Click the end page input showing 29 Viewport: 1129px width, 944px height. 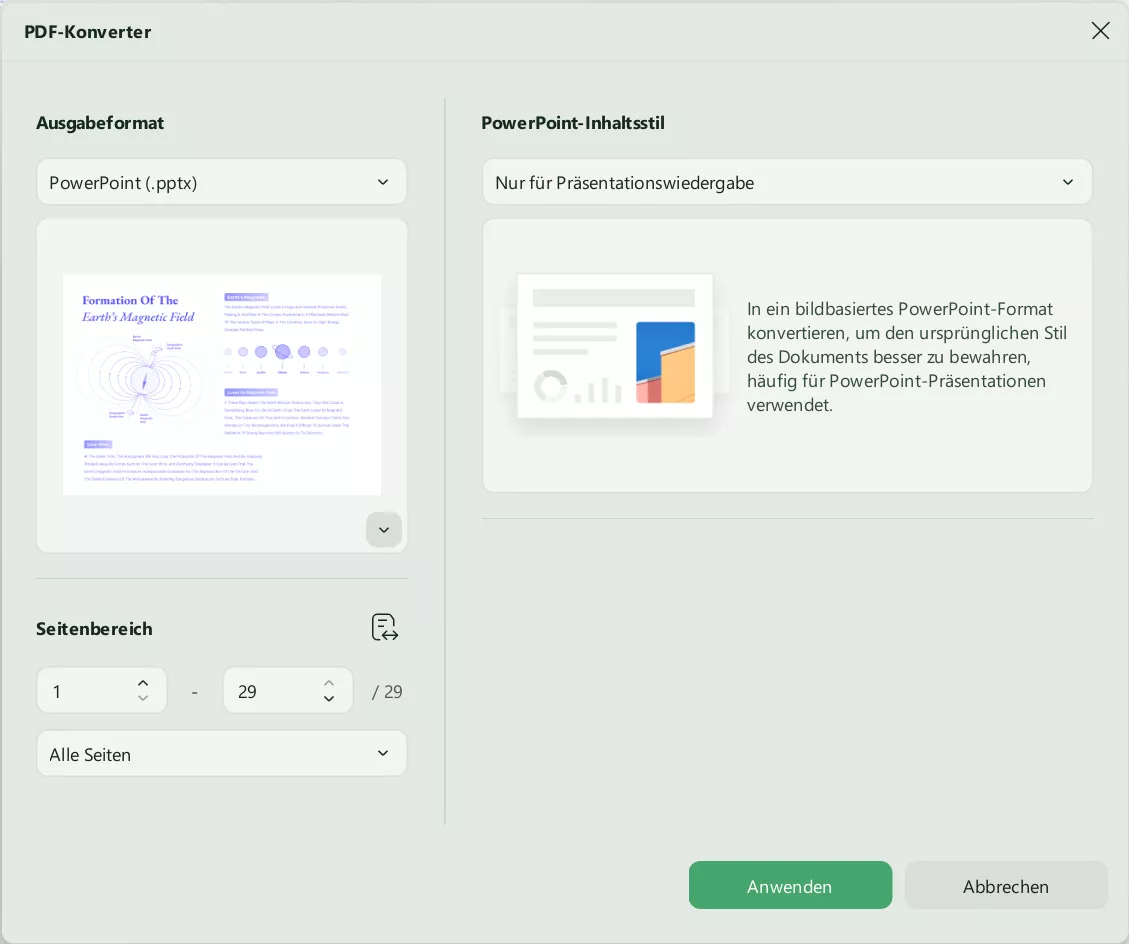[270, 691]
